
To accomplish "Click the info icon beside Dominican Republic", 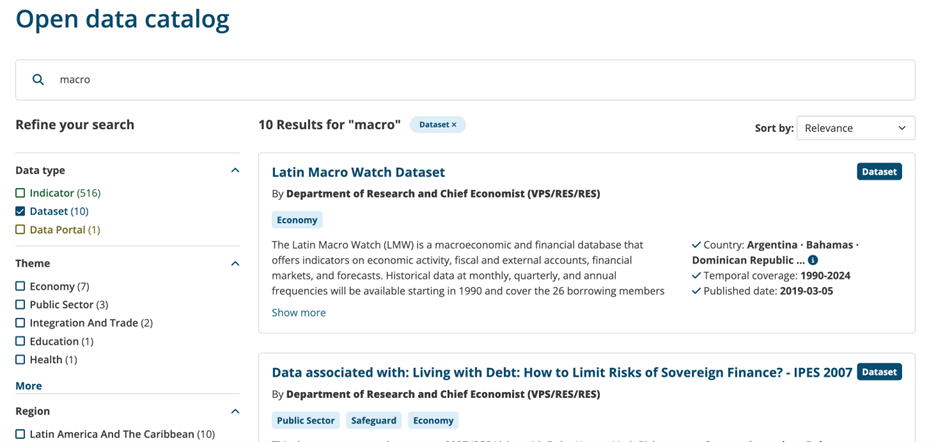I will tap(813, 260).
